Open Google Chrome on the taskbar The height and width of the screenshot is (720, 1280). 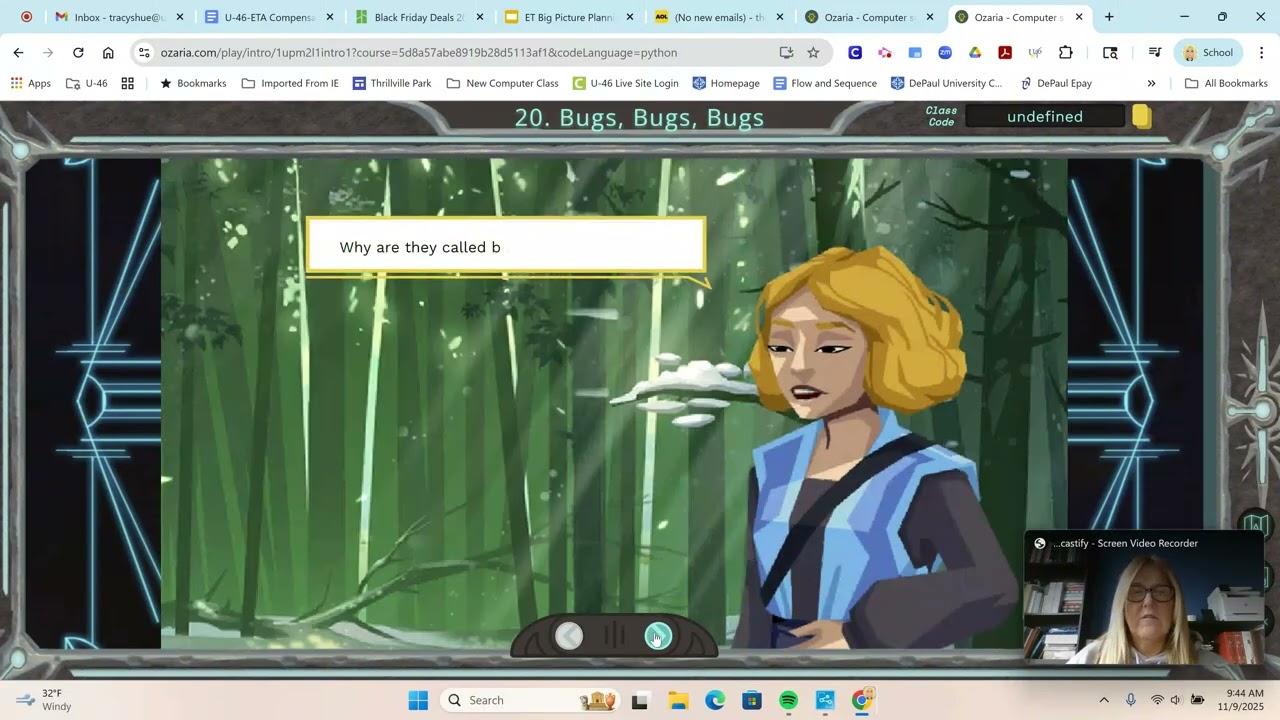pyautogui.click(x=862, y=700)
